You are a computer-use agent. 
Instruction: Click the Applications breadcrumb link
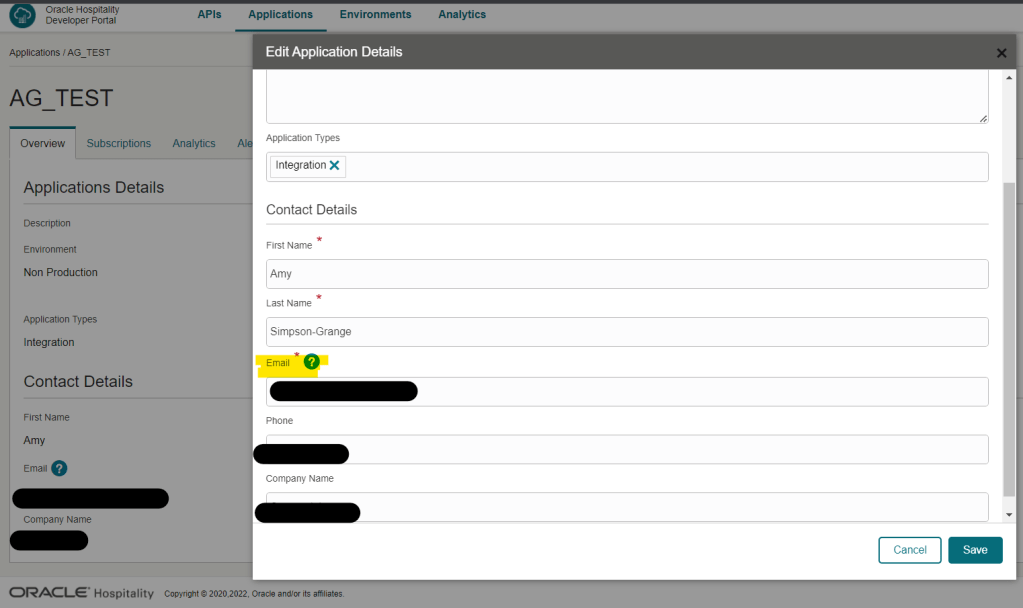(x=34, y=52)
